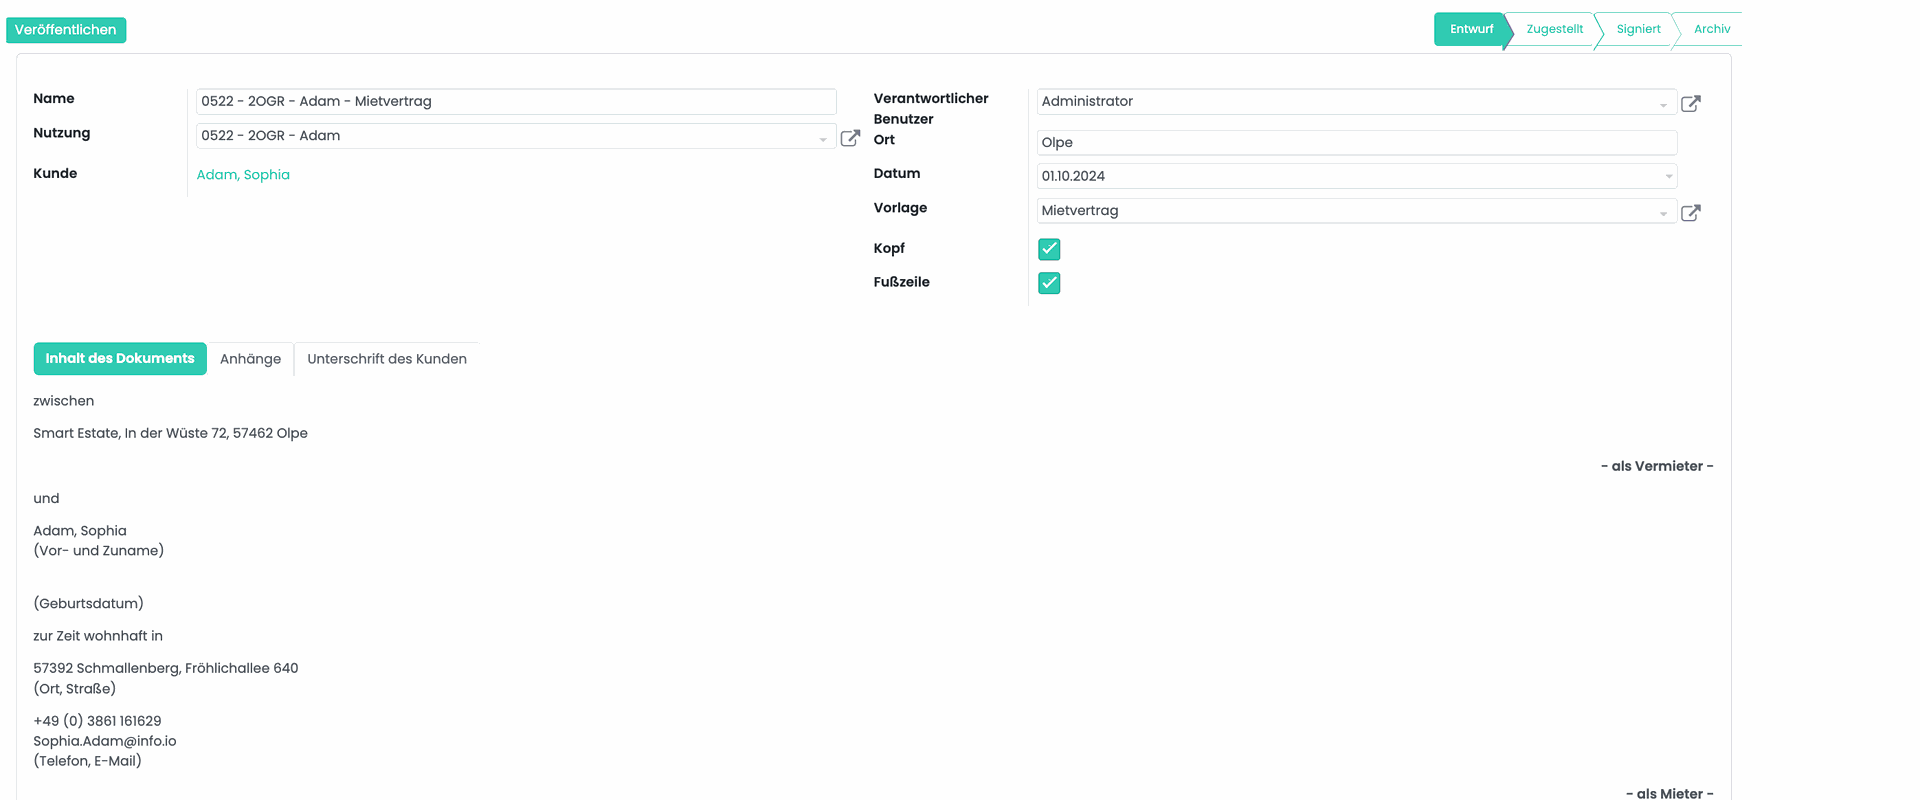The width and height of the screenshot is (1920, 800).
Task: Open the Datum date picker dropdown
Action: click(1668, 177)
